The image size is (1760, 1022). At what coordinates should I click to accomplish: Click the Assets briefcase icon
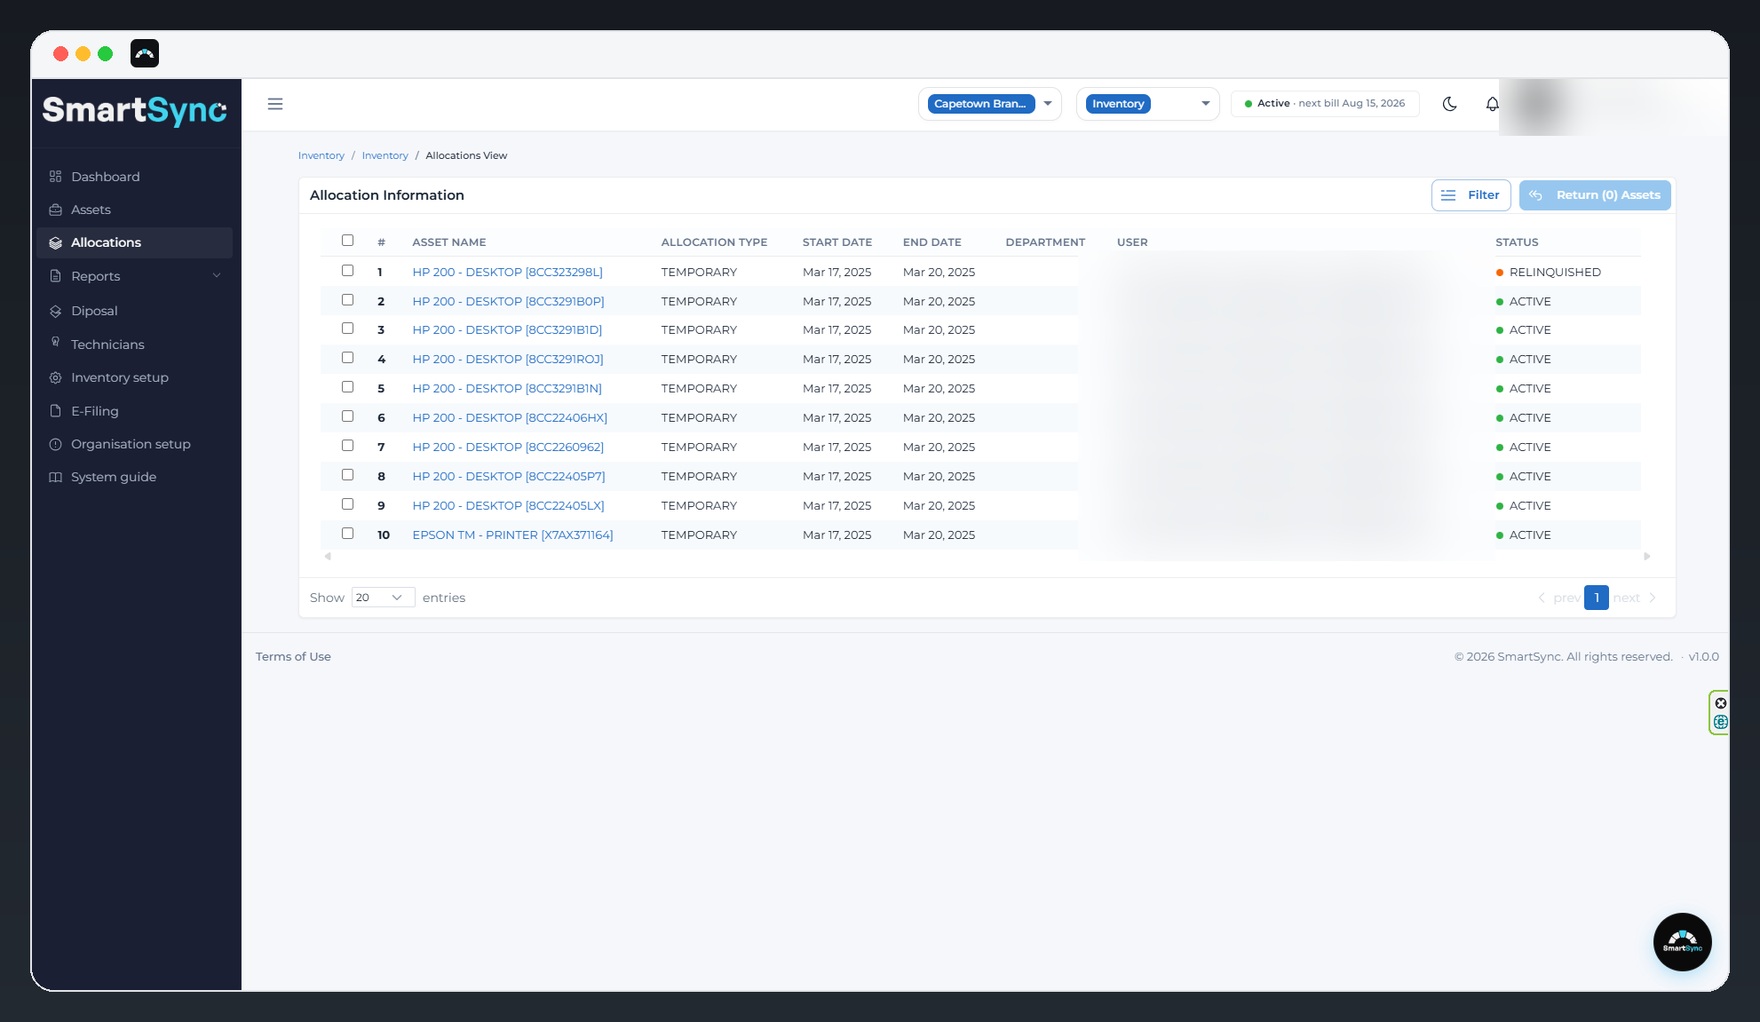55,209
